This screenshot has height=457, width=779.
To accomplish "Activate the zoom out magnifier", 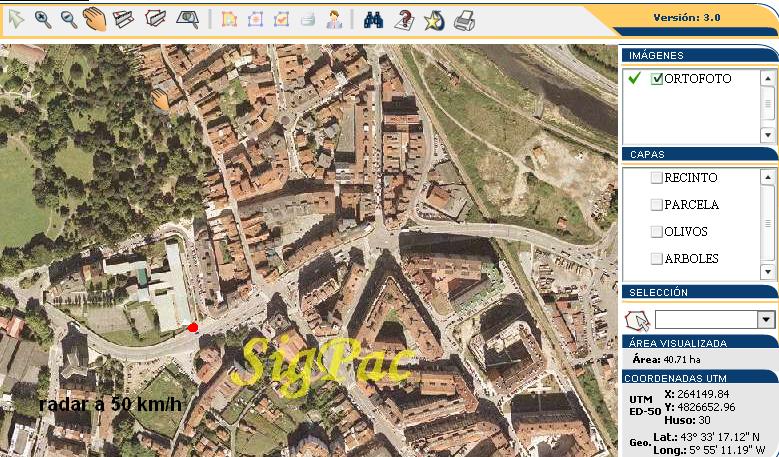I will point(69,19).
